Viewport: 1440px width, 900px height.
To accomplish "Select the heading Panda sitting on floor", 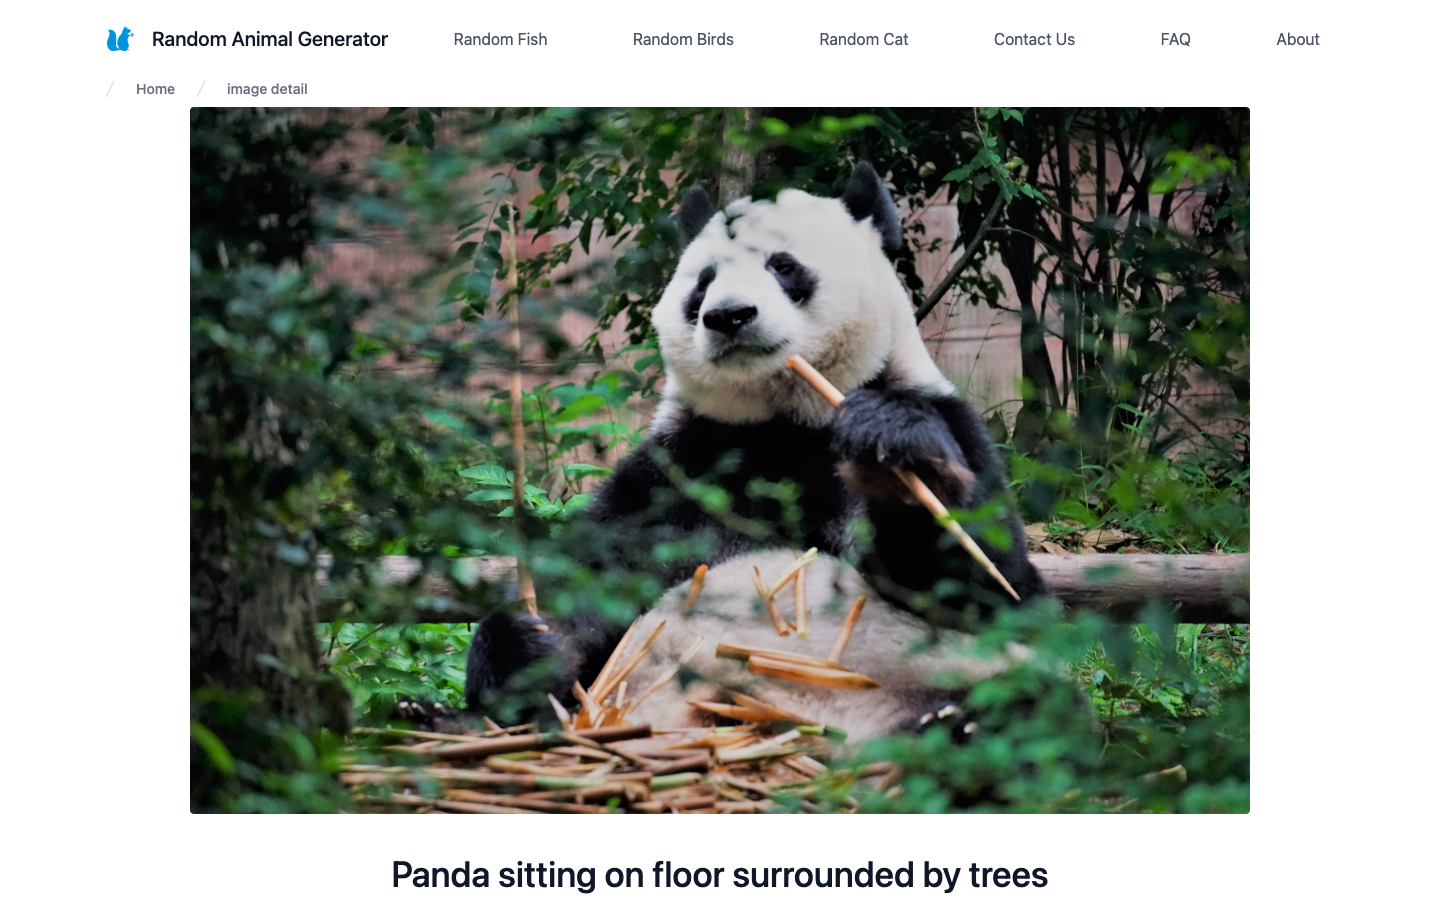I will point(719,875).
